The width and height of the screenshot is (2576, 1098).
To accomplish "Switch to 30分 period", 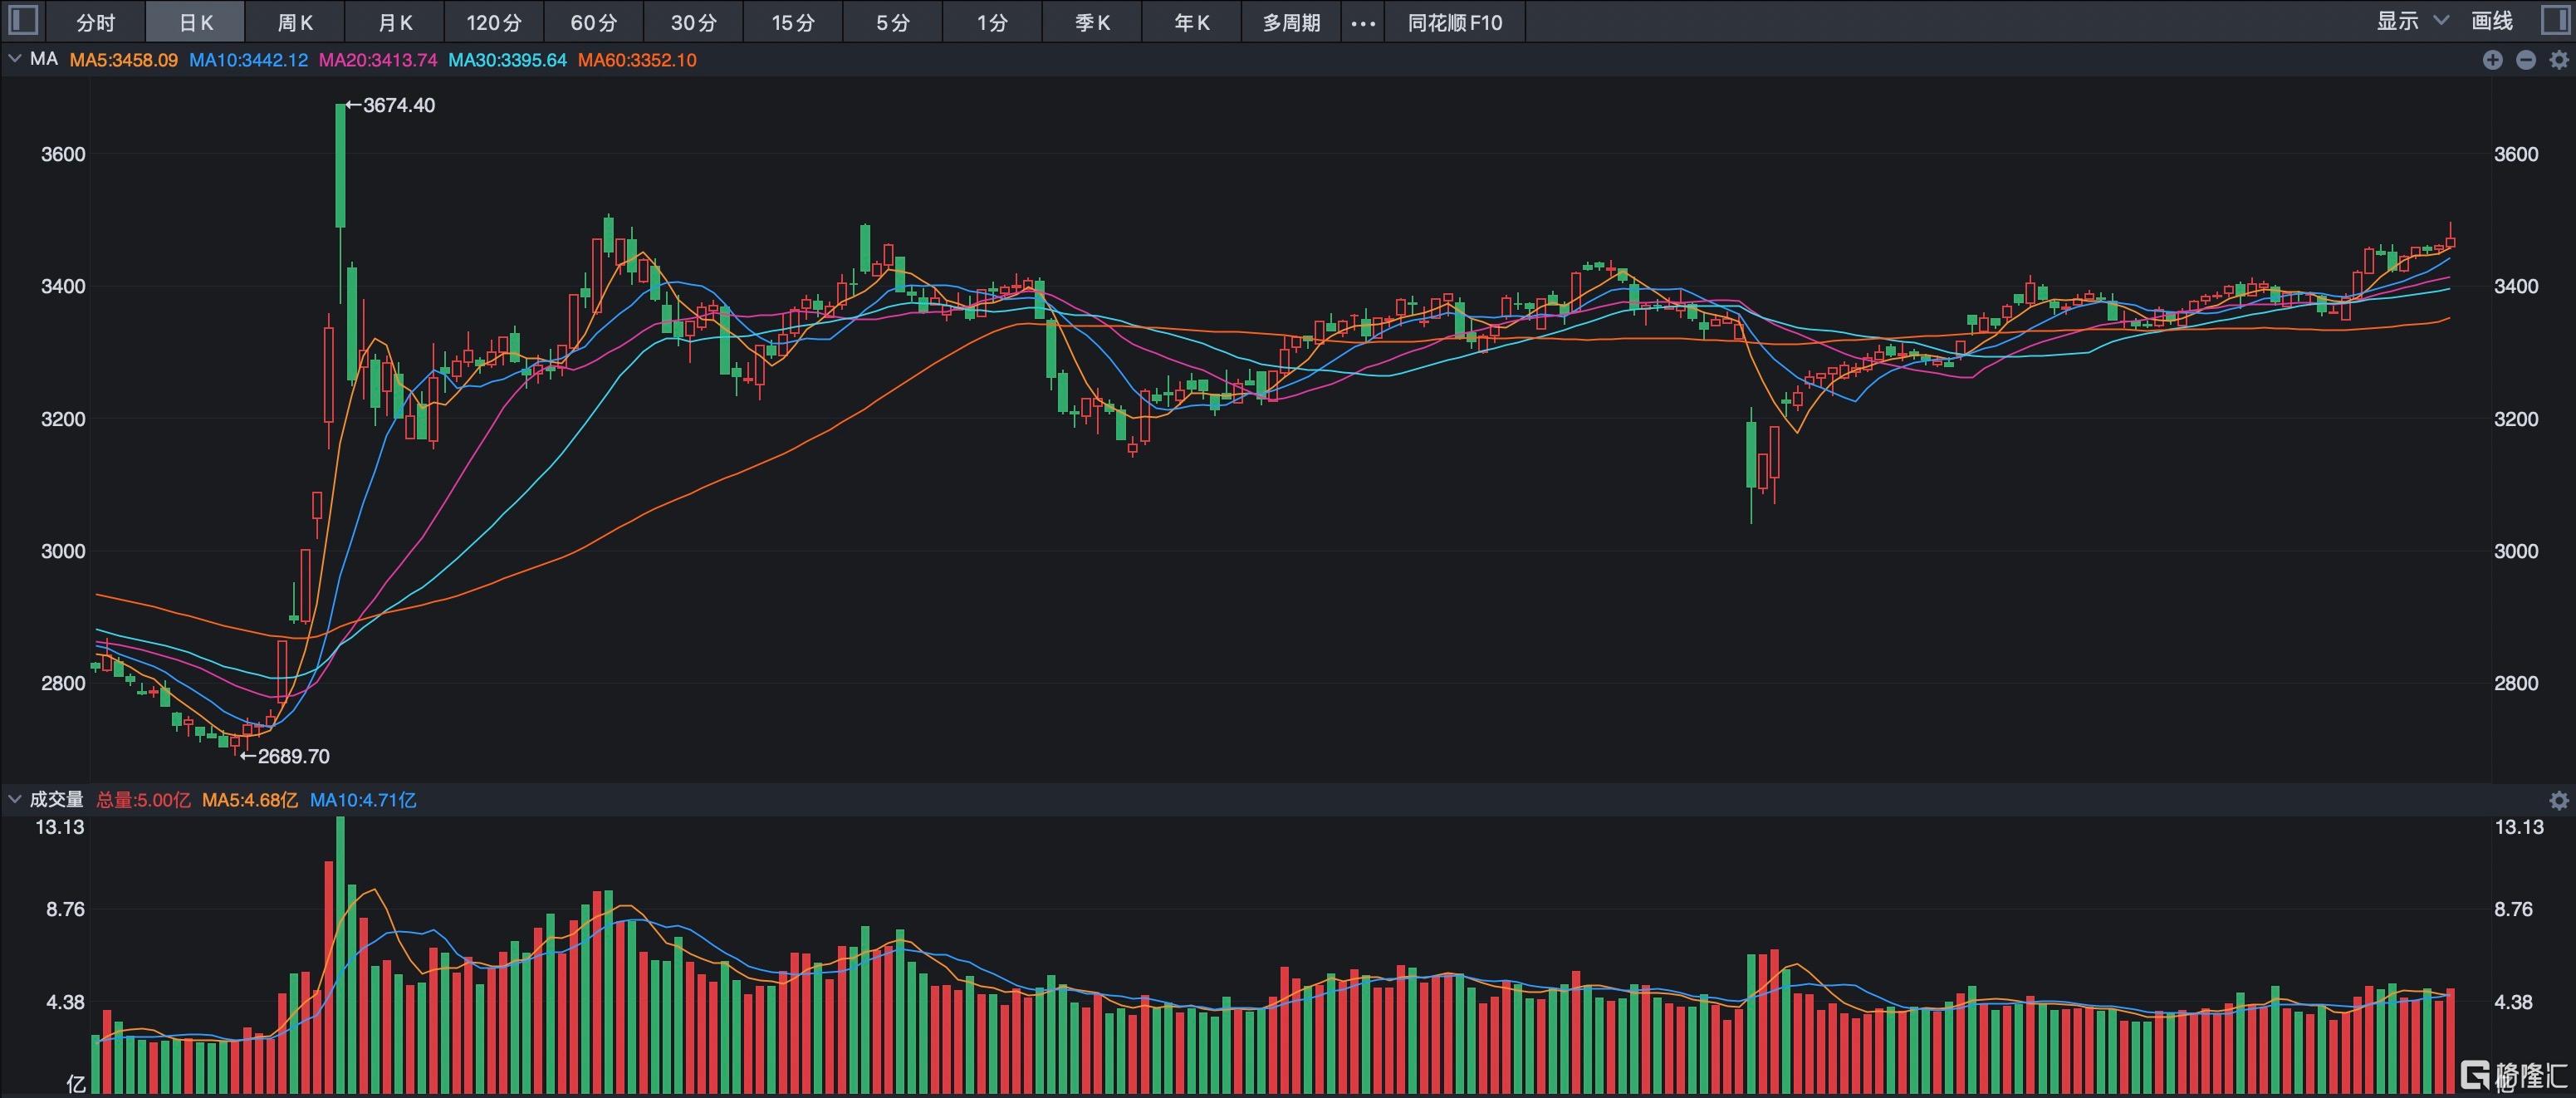I will click(694, 22).
